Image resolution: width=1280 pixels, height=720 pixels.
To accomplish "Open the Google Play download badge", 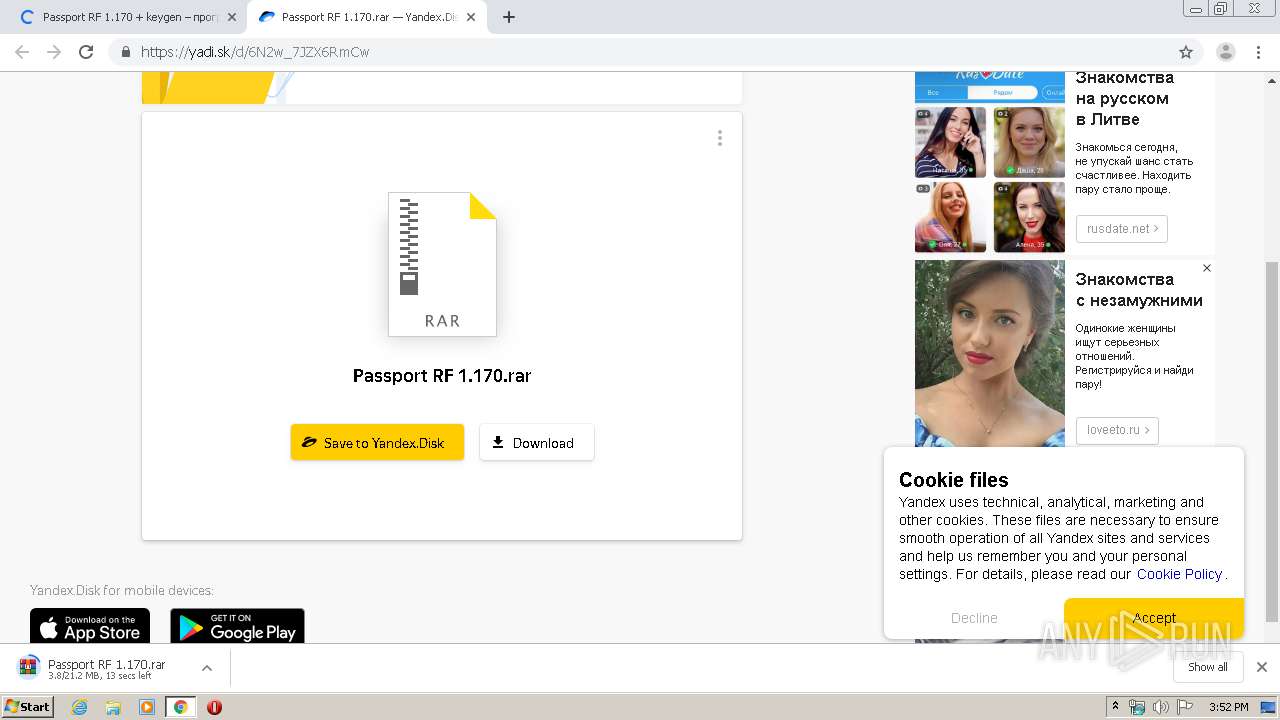I will pyautogui.click(x=237, y=626).
